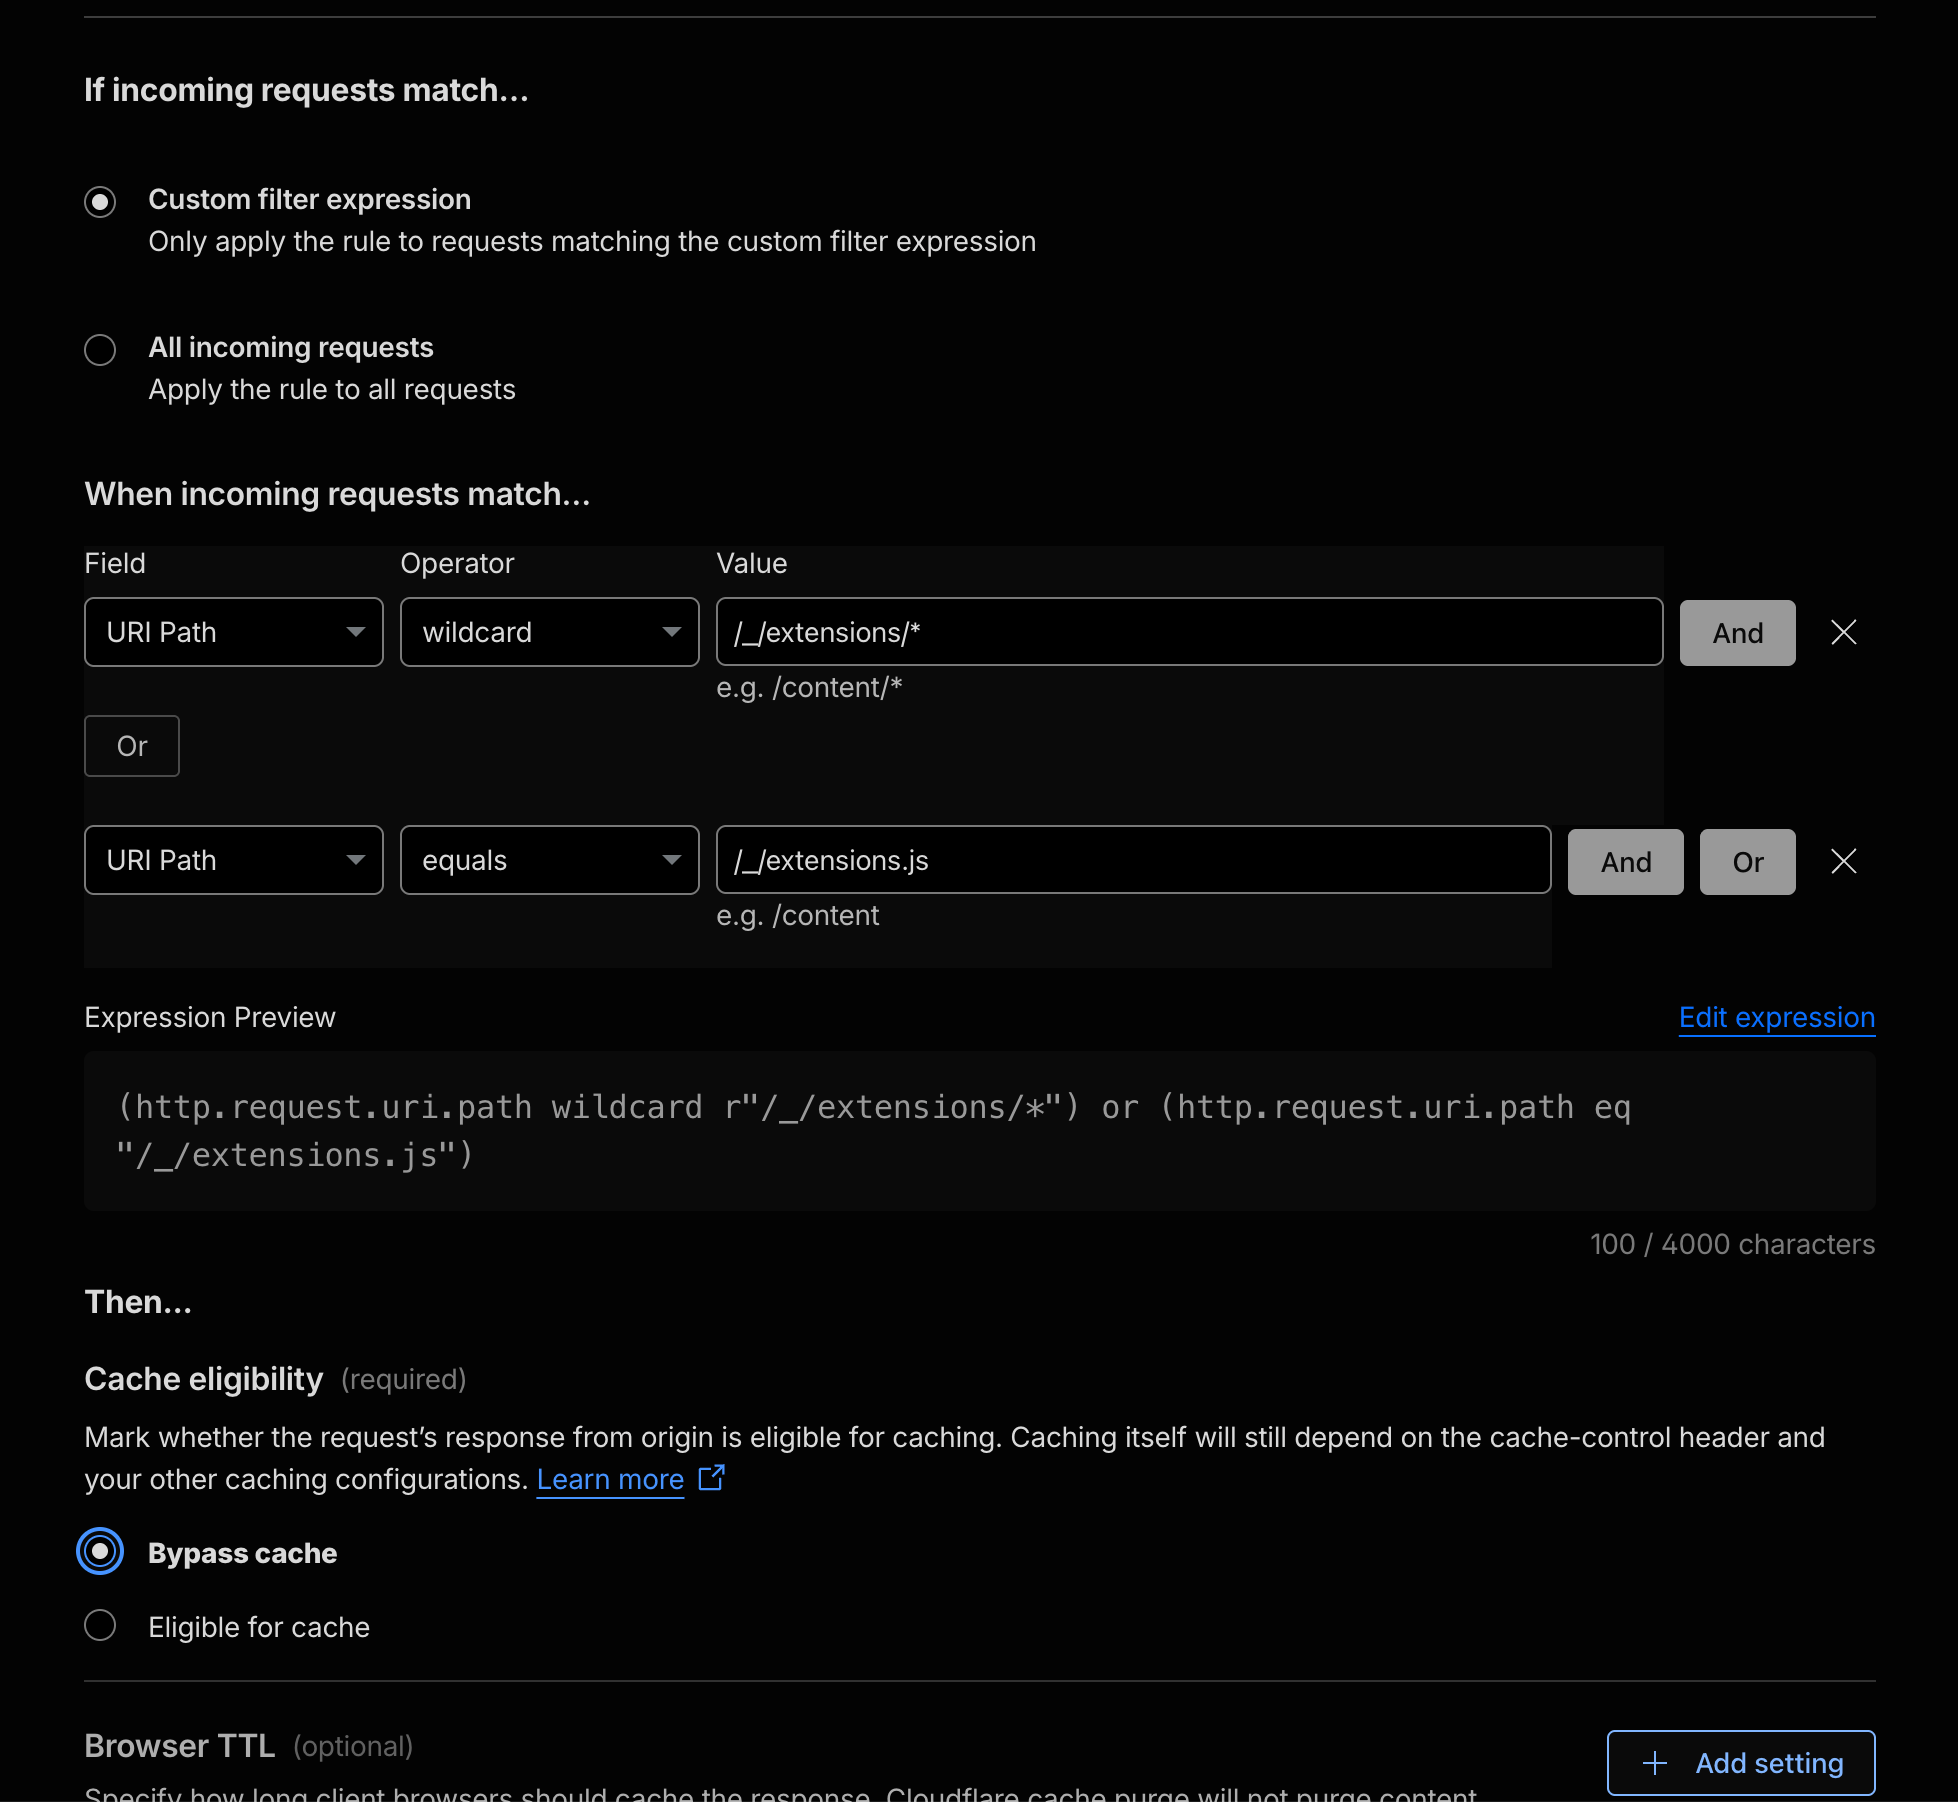Image resolution: width=1958 pixels, height=1802 pixels.
Task: Click the 'Then...' heading
Action: tap(138, 1302)
